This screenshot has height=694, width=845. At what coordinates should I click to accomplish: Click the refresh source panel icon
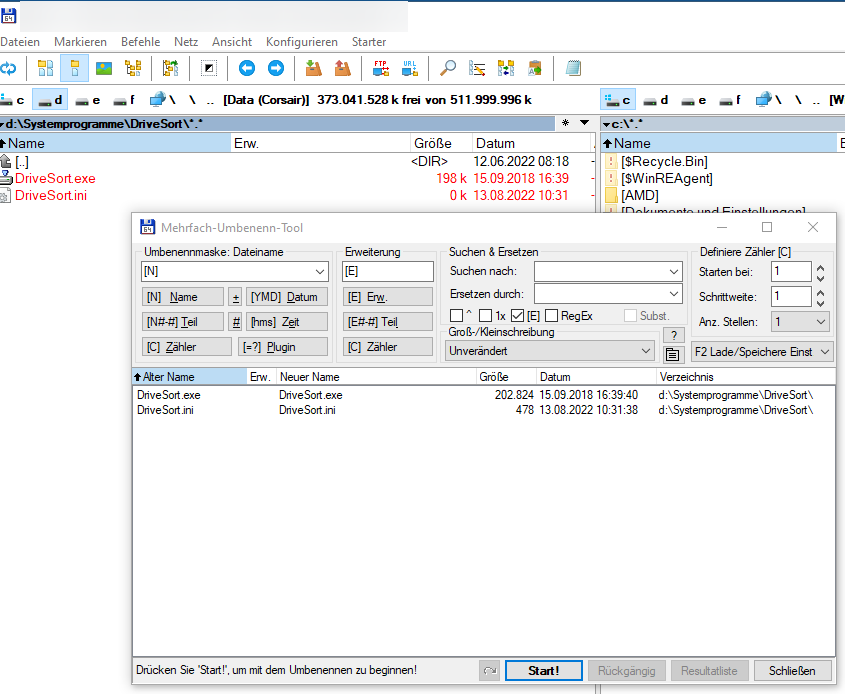[x=8, y=68]
